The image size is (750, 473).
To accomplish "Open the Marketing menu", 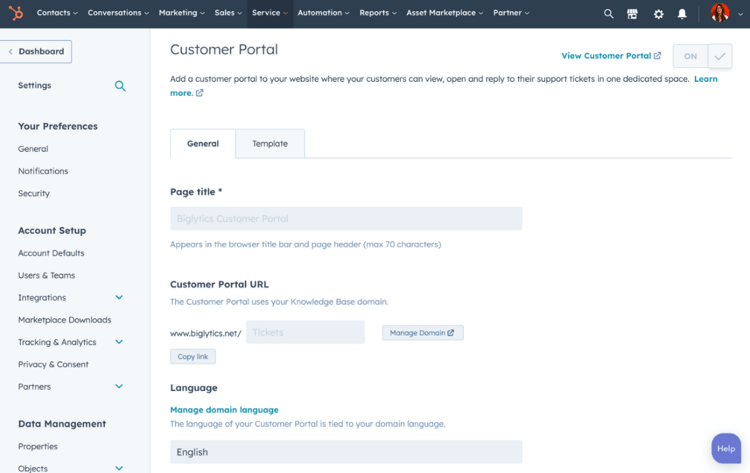I will 181,13.
